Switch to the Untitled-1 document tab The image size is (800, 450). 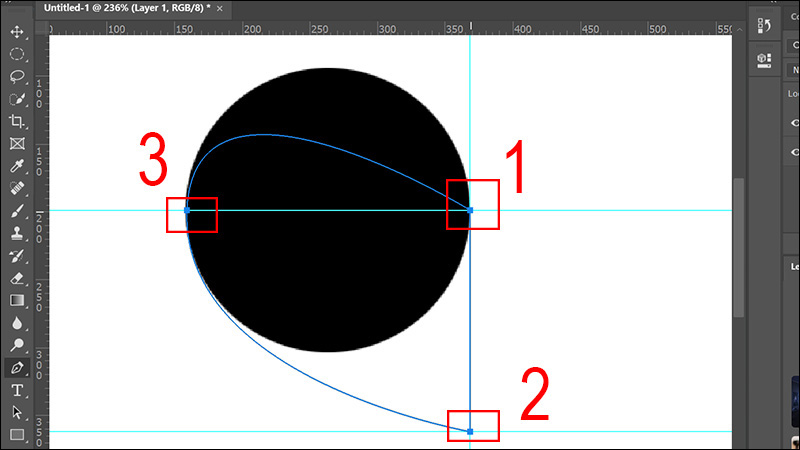tap(127, 8)
